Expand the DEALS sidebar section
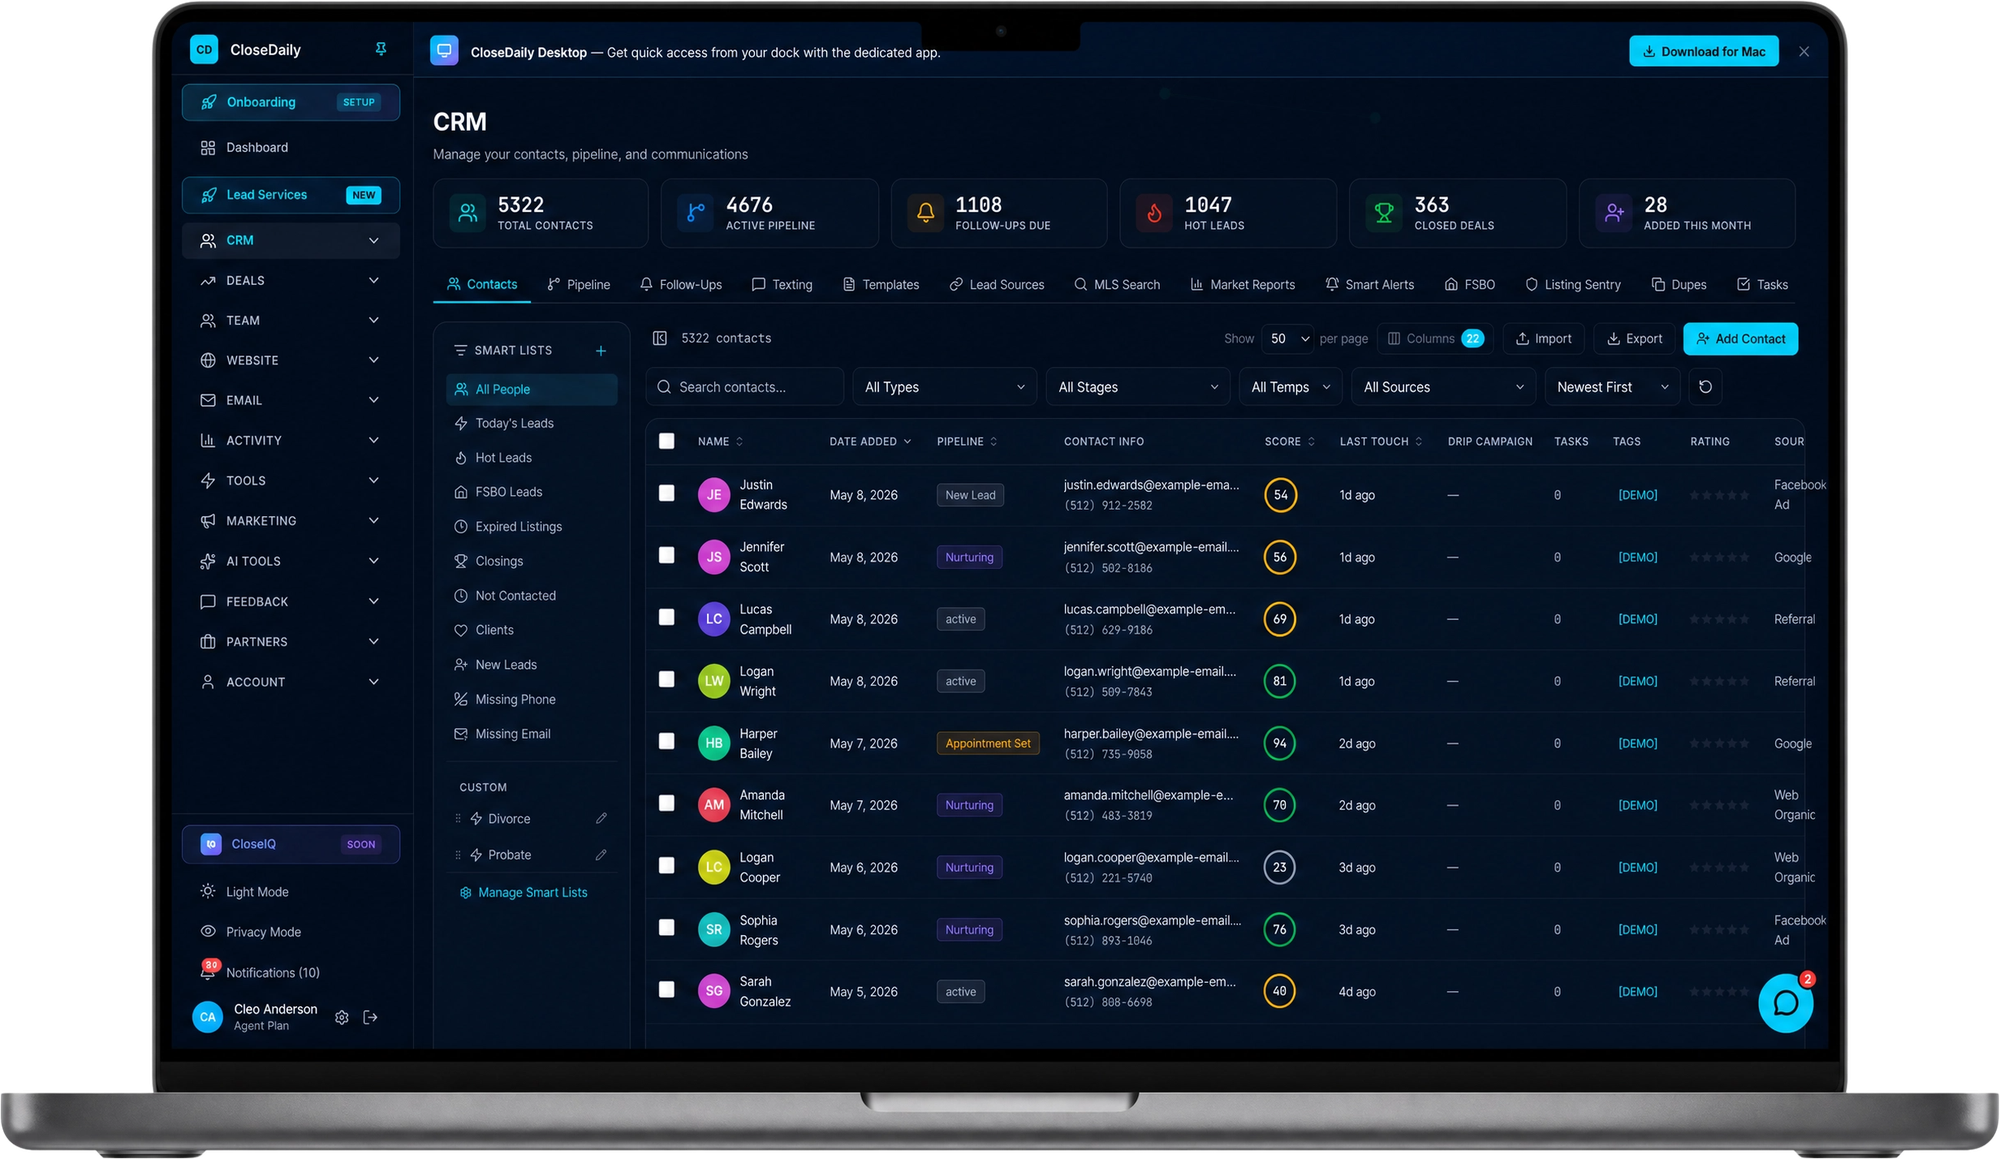The height and width of the screenshot is (1159, 2000). click(x=290, y=280)
